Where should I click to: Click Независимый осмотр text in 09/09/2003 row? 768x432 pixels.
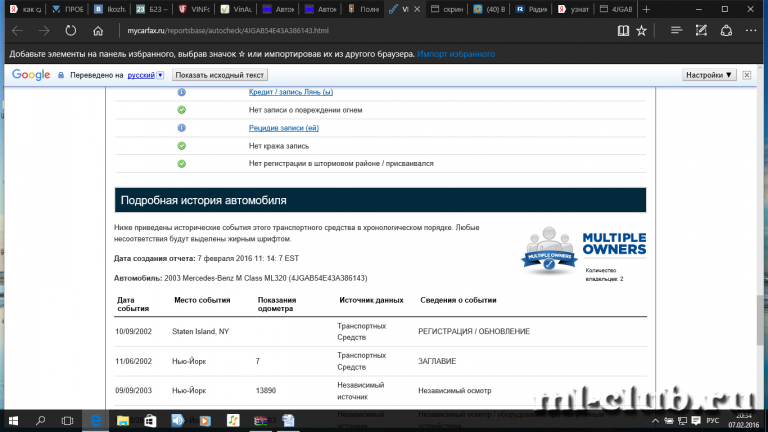455,391
